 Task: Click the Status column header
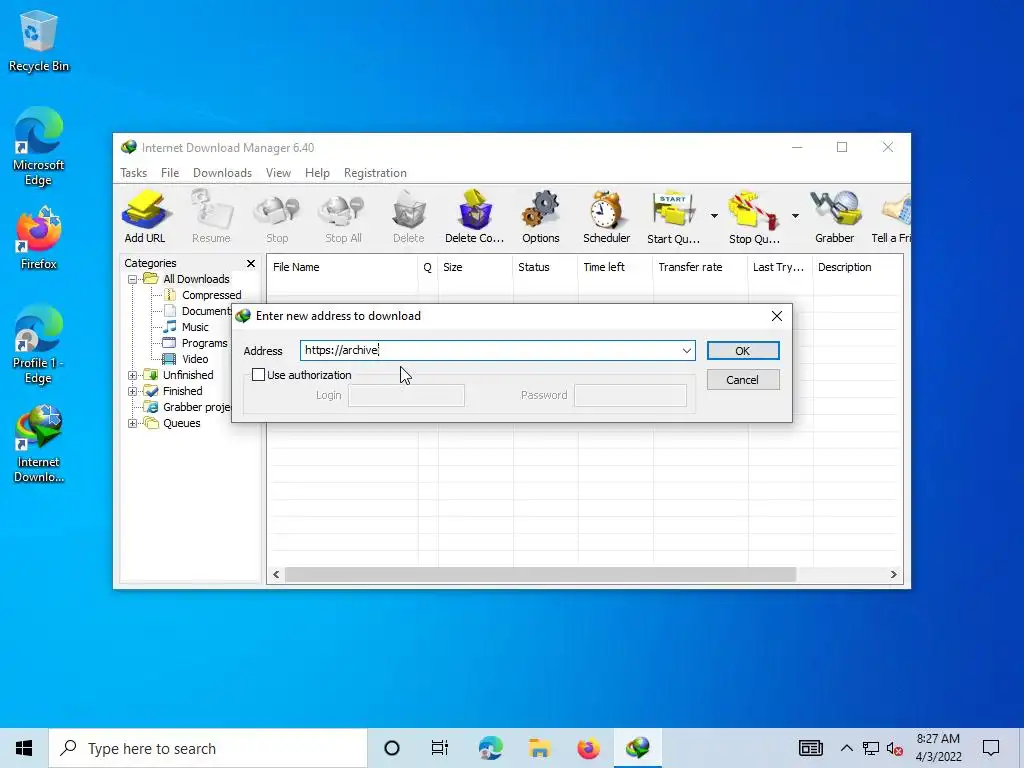[545, 267]
